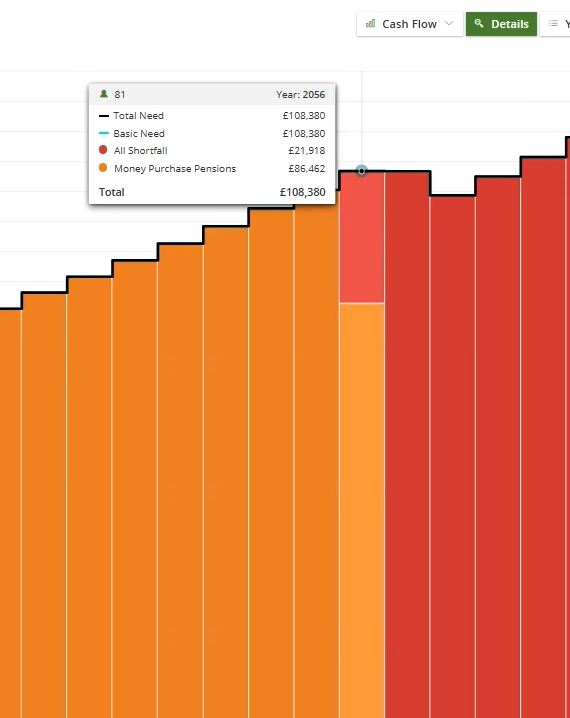This screenshot has height=718, width=570.
Task: Click the Basic Need cyan line marker
Action: (104, 133)
